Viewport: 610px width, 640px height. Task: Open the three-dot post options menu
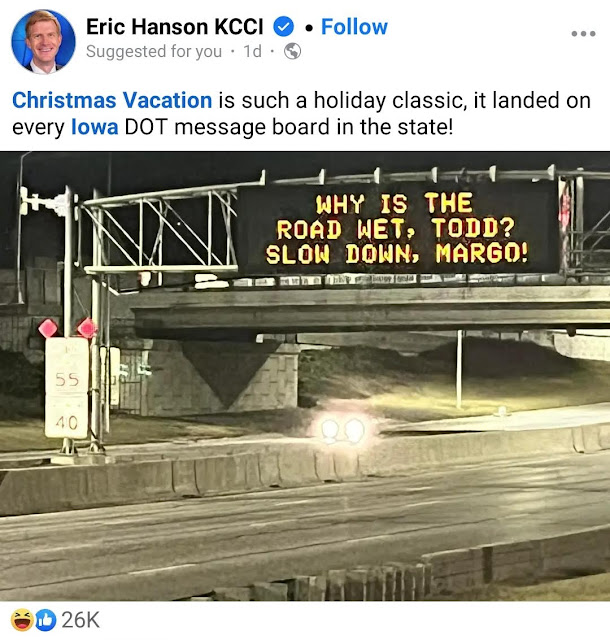click(583, 33)
